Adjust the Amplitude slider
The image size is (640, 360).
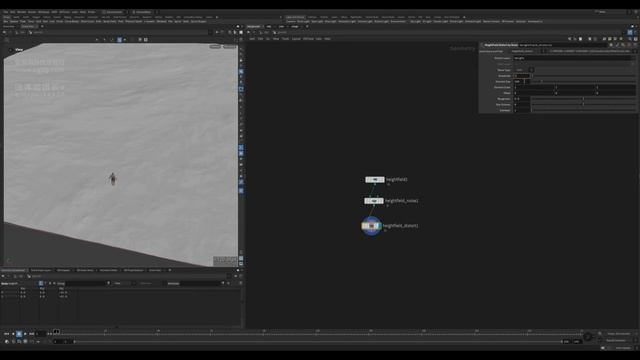click(584, 76)
